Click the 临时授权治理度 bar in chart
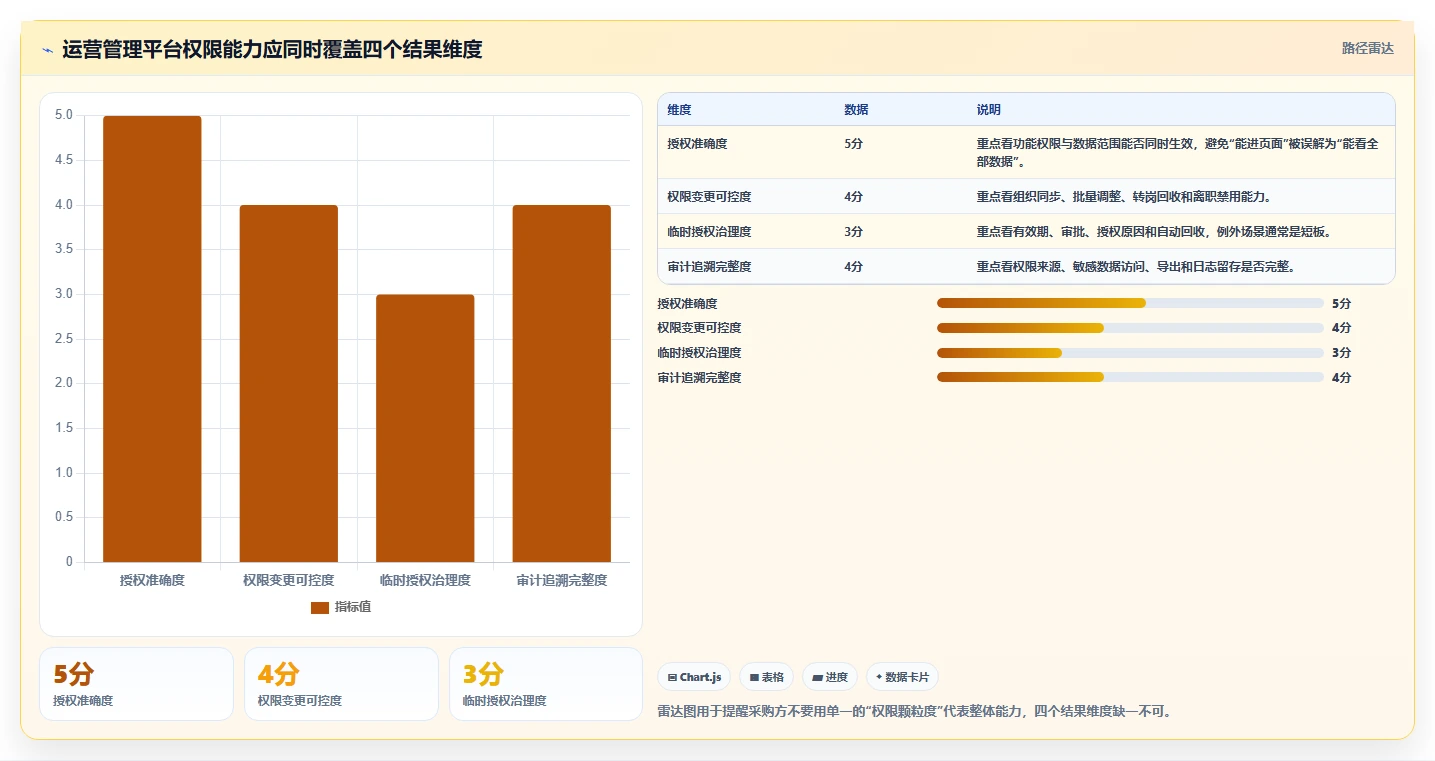Image resolution: width=1435 pixels, height=761 pixels. tap(425, 428)
